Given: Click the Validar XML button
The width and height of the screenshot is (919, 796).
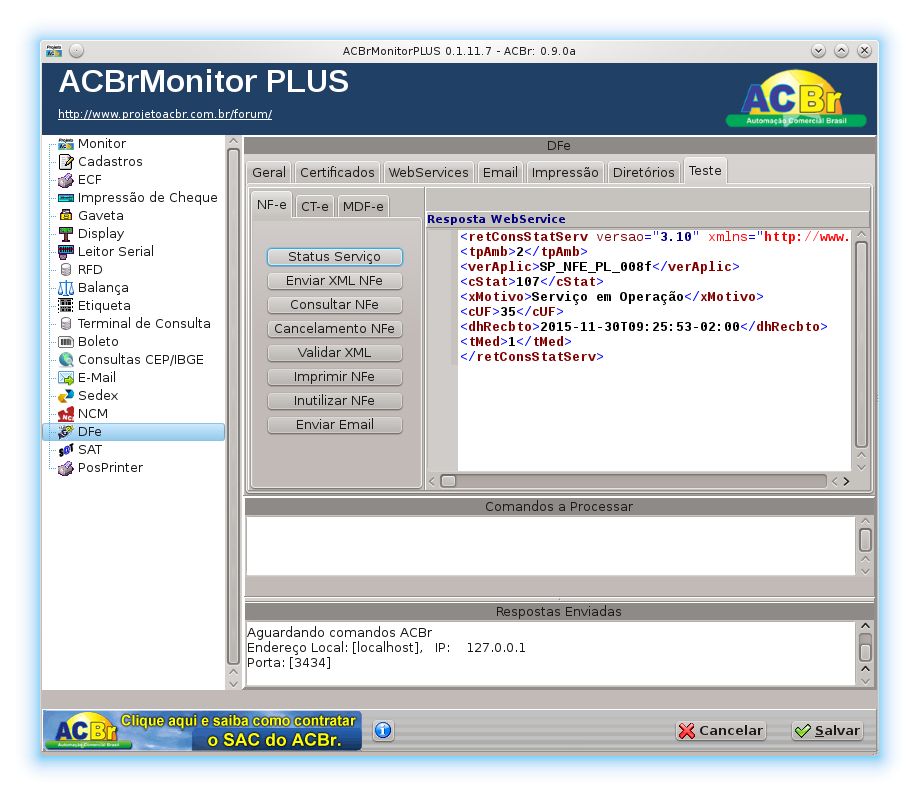Looking at the screenshot, I should click(335, 353).
